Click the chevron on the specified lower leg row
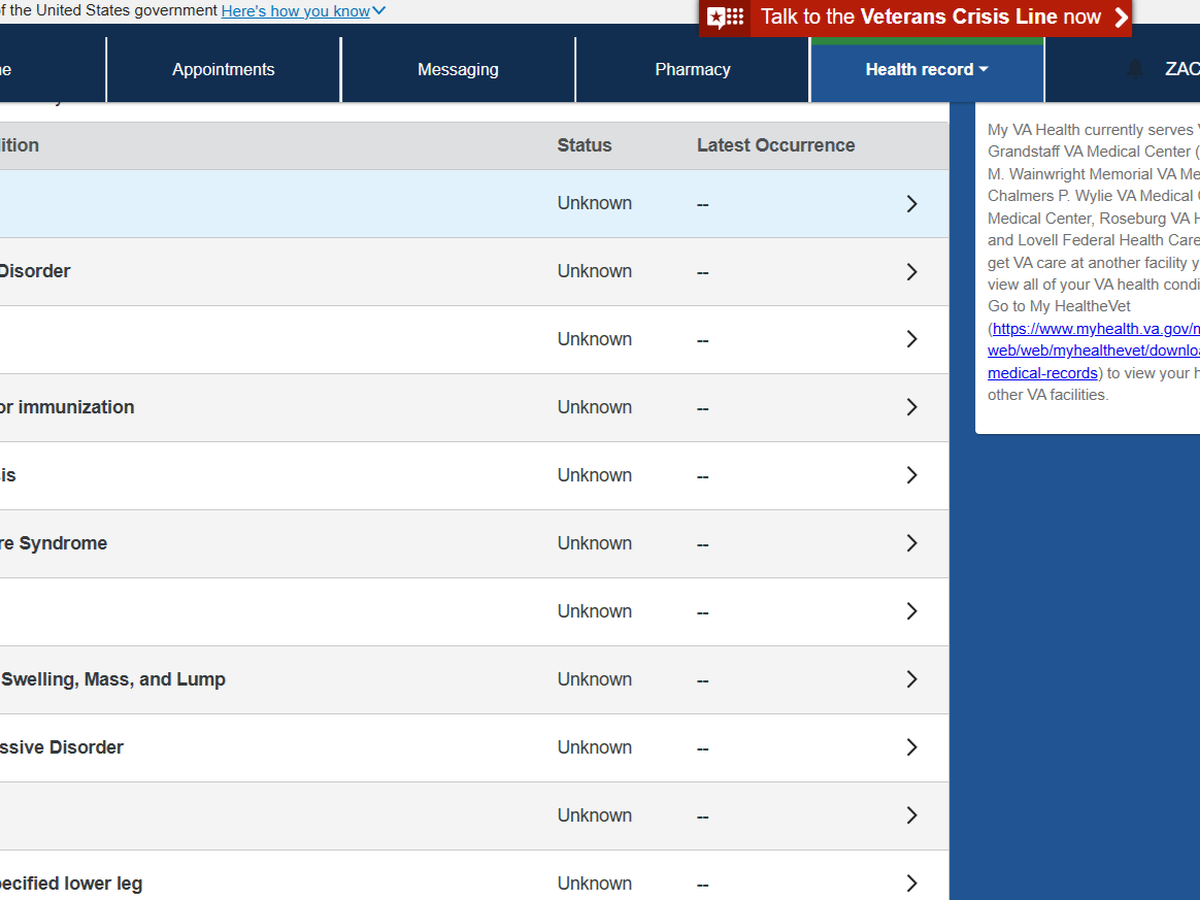Screen dimensions: 1200x900 911,883
